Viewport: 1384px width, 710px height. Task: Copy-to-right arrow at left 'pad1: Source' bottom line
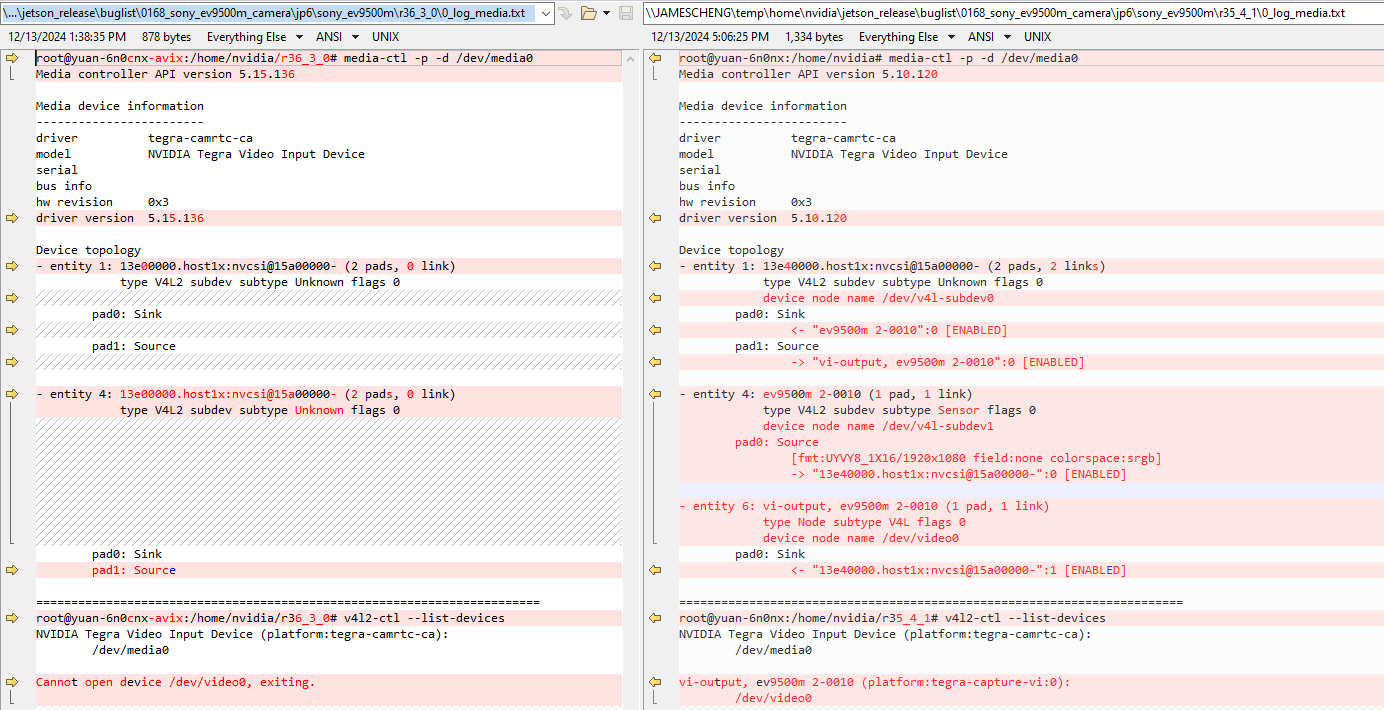click(12, 570)
